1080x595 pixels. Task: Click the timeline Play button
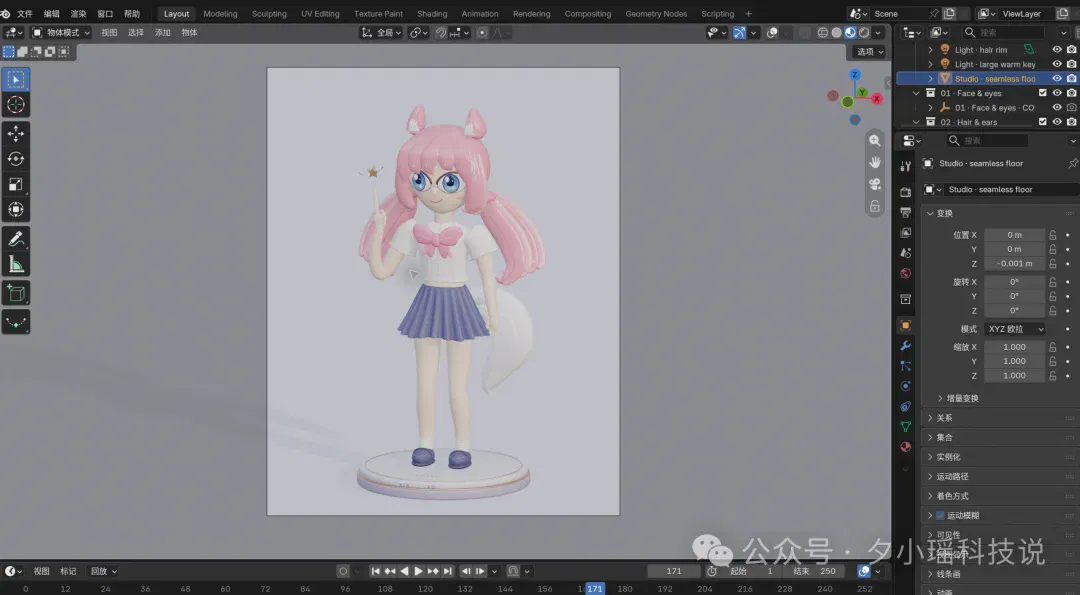point(418,571)
